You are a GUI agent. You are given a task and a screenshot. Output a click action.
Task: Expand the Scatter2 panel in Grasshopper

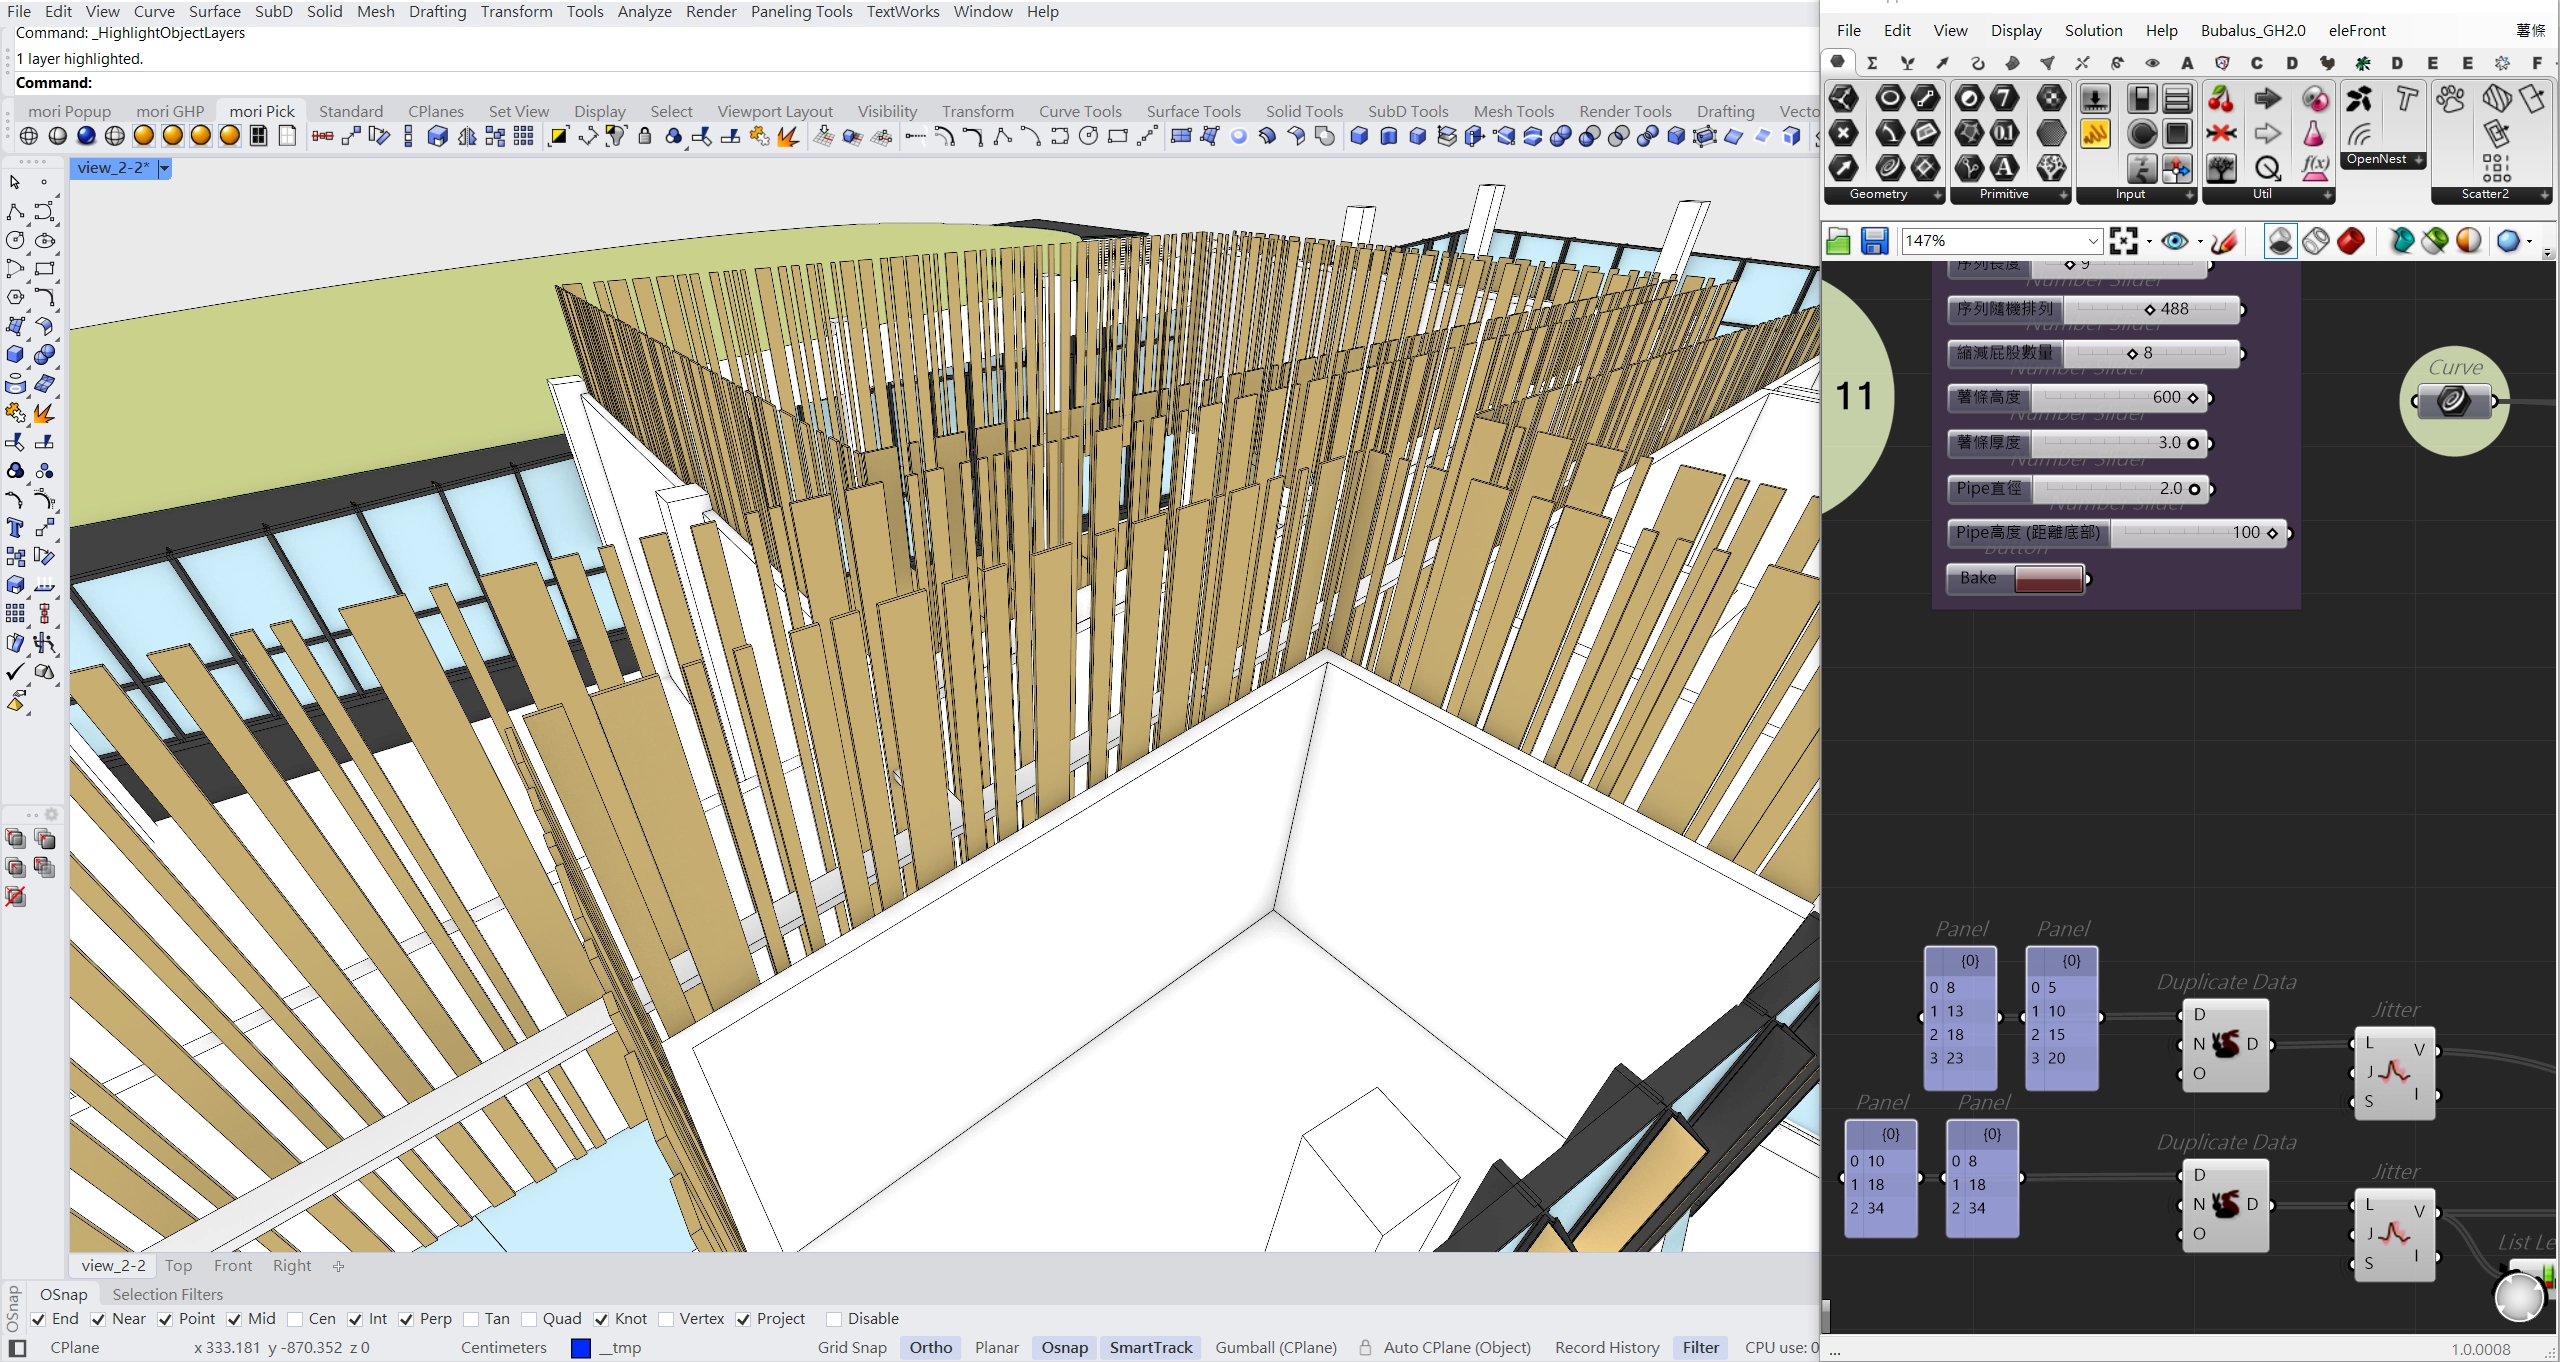(x=2545, y=195)
